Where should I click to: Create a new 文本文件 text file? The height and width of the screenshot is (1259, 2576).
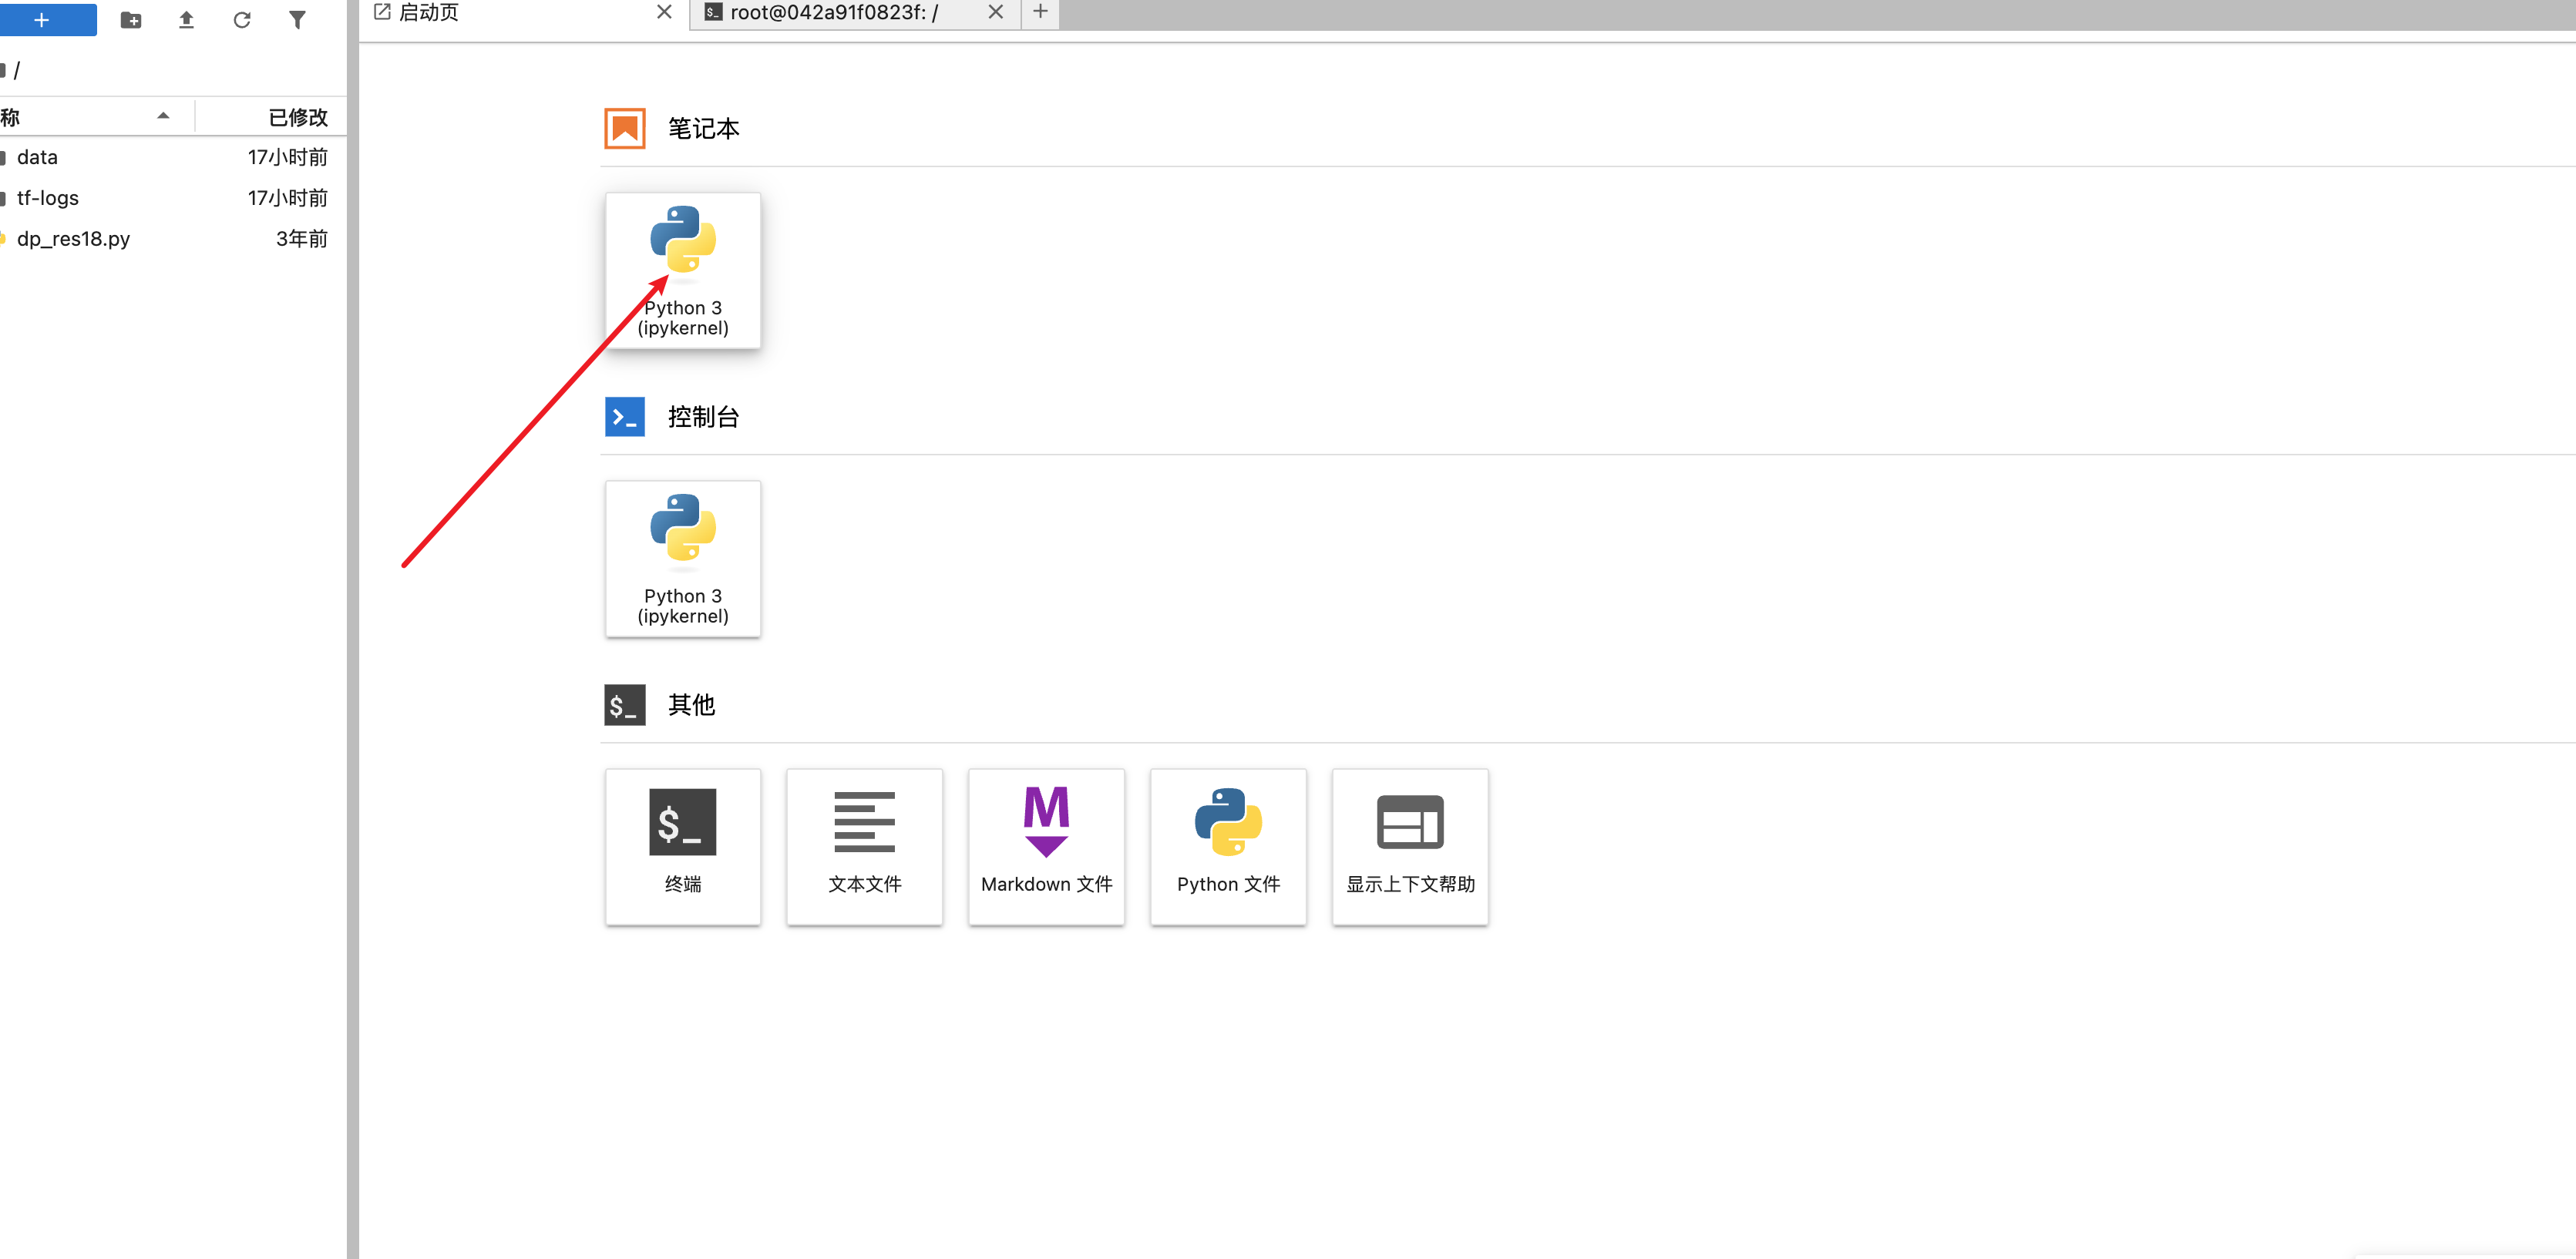[864, 846]
